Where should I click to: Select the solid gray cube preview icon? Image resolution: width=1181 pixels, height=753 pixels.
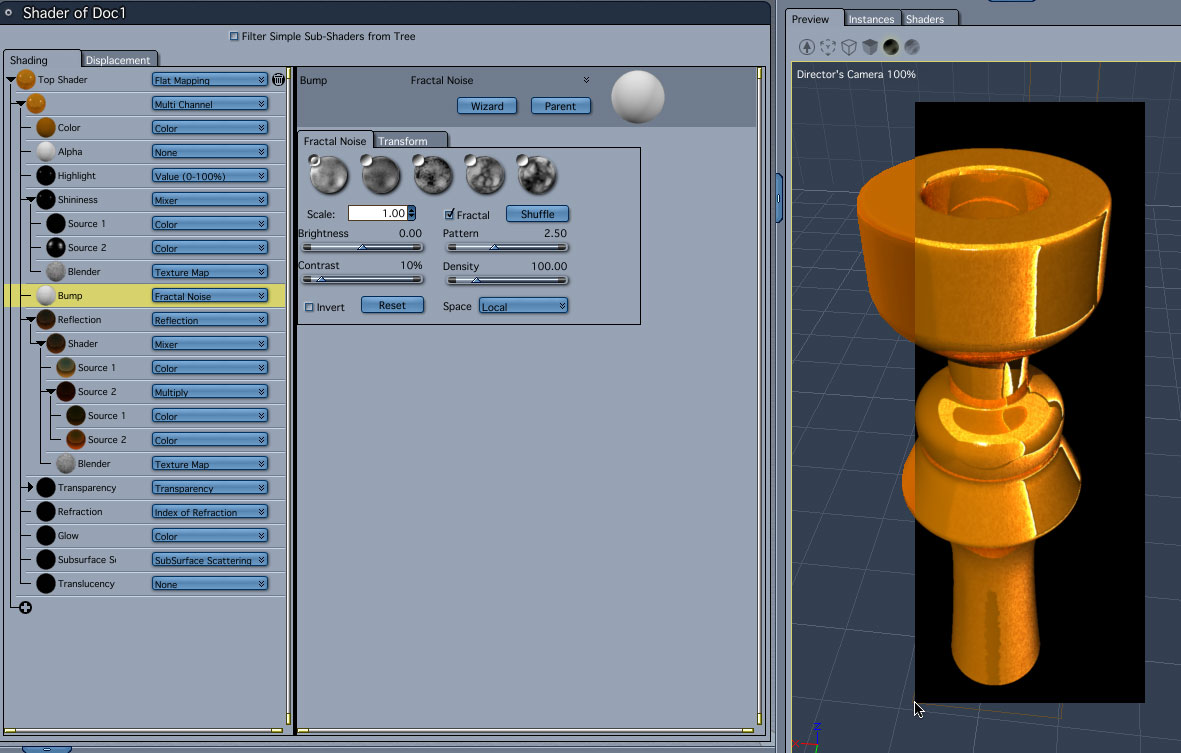pyautogui.click(x=870, y=47)
